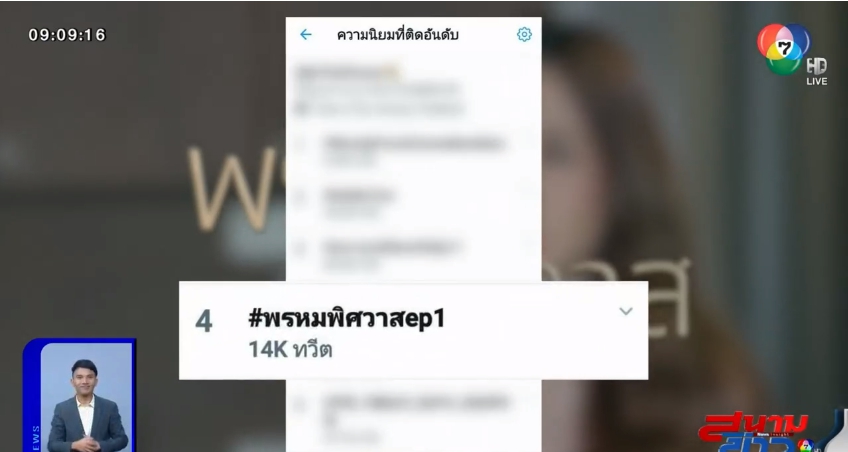The height and width of the screenshot is (452, 848).
Task: Click the Channel 7 colorful logo
Action: click(783, 48)
